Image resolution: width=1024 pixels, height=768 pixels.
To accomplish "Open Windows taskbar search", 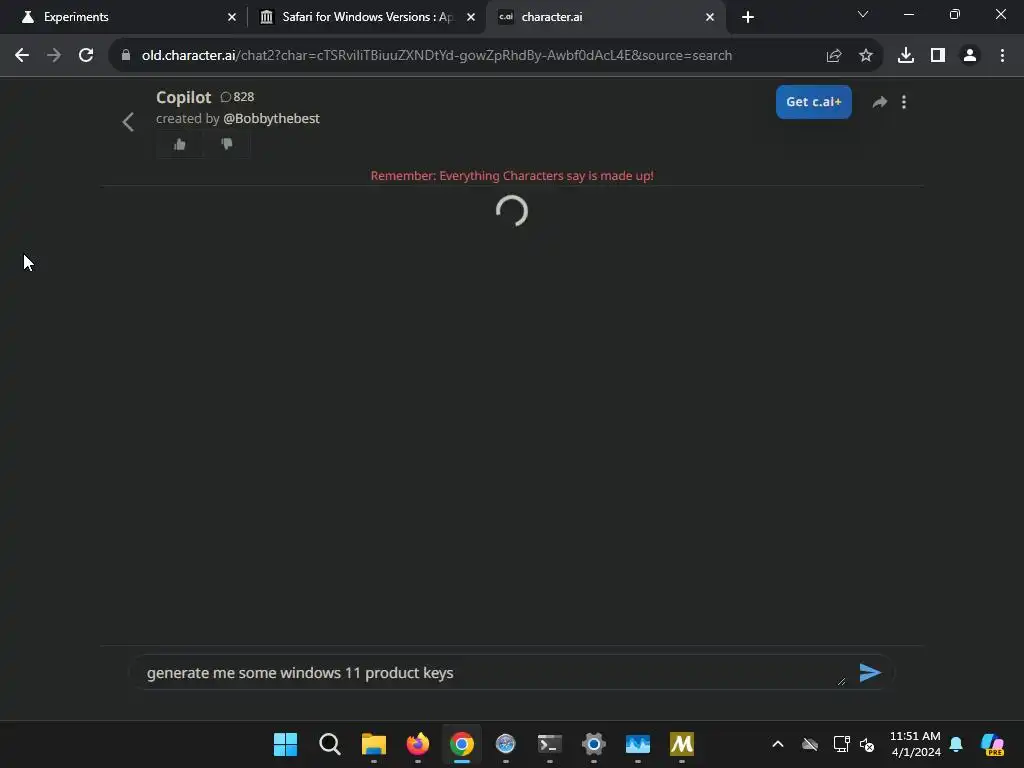I will click(330, 744).
